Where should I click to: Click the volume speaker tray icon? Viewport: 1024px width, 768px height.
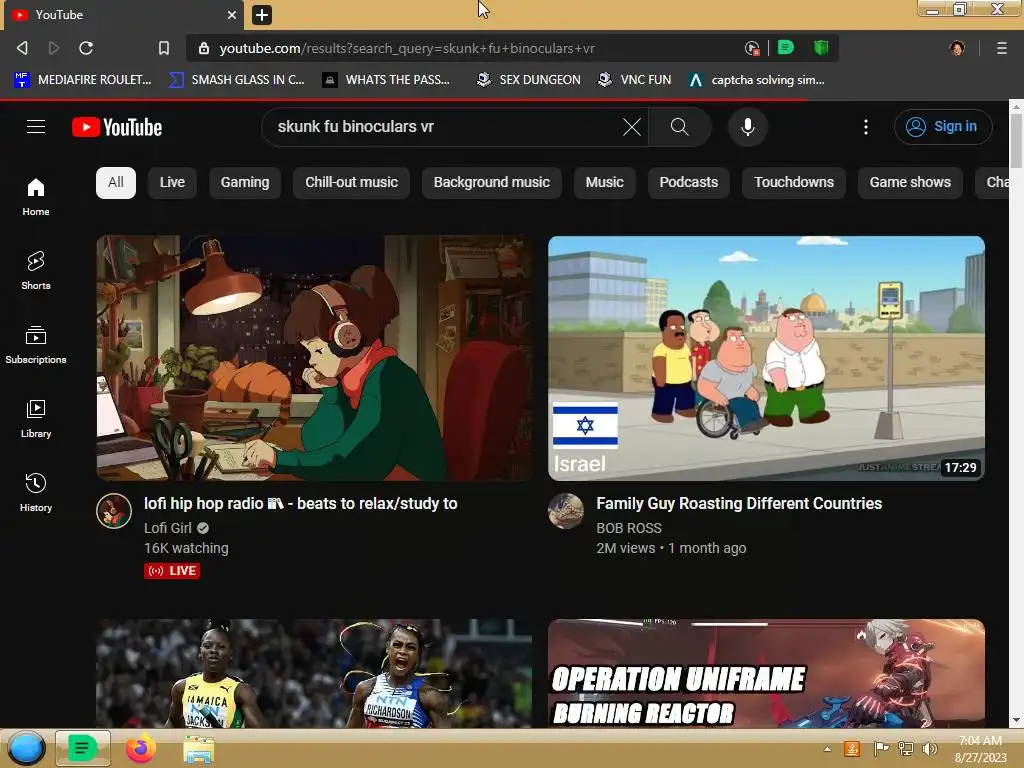[930, 748]
